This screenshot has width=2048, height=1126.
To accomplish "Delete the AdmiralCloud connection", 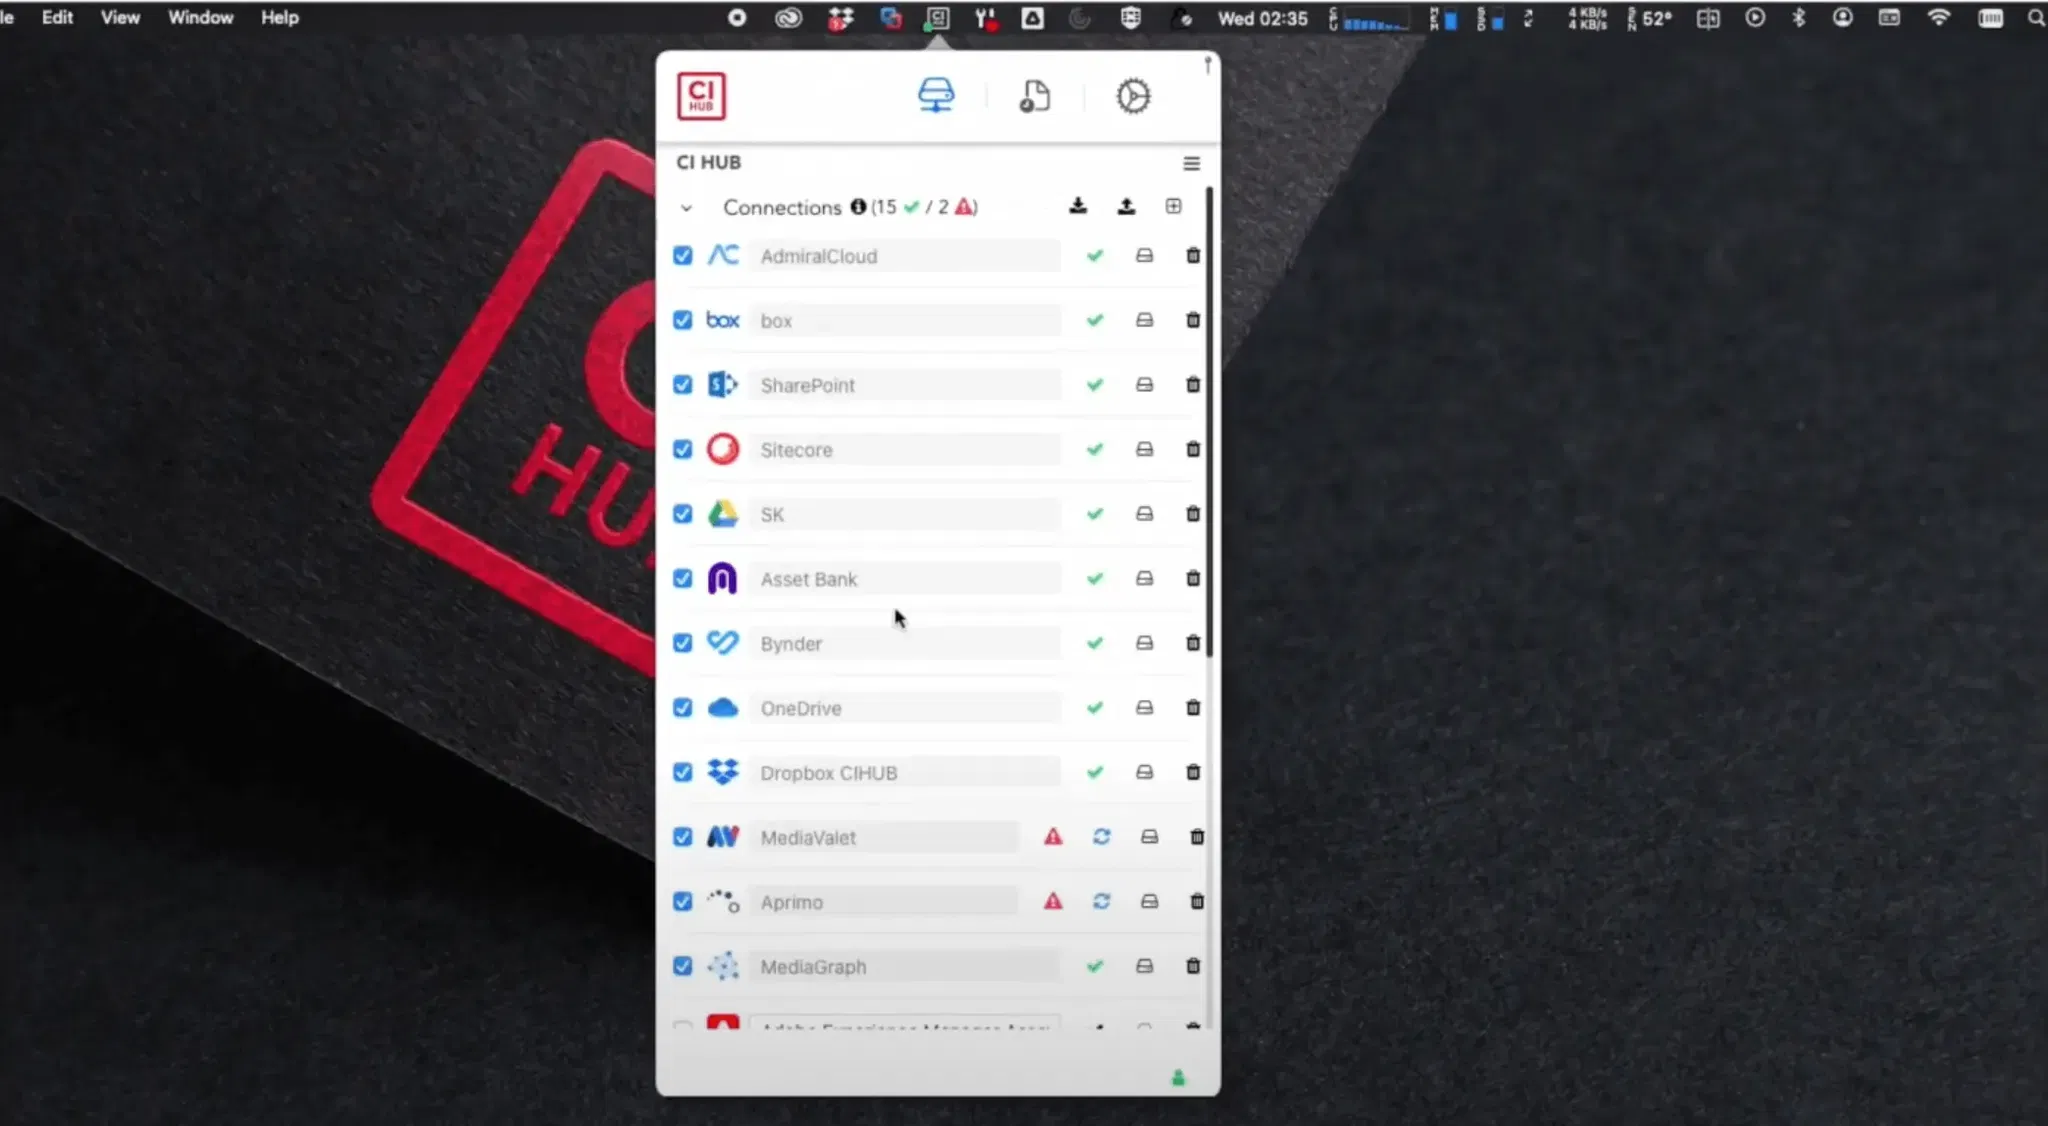I will pyautogui.click(x=1193, y=256).
